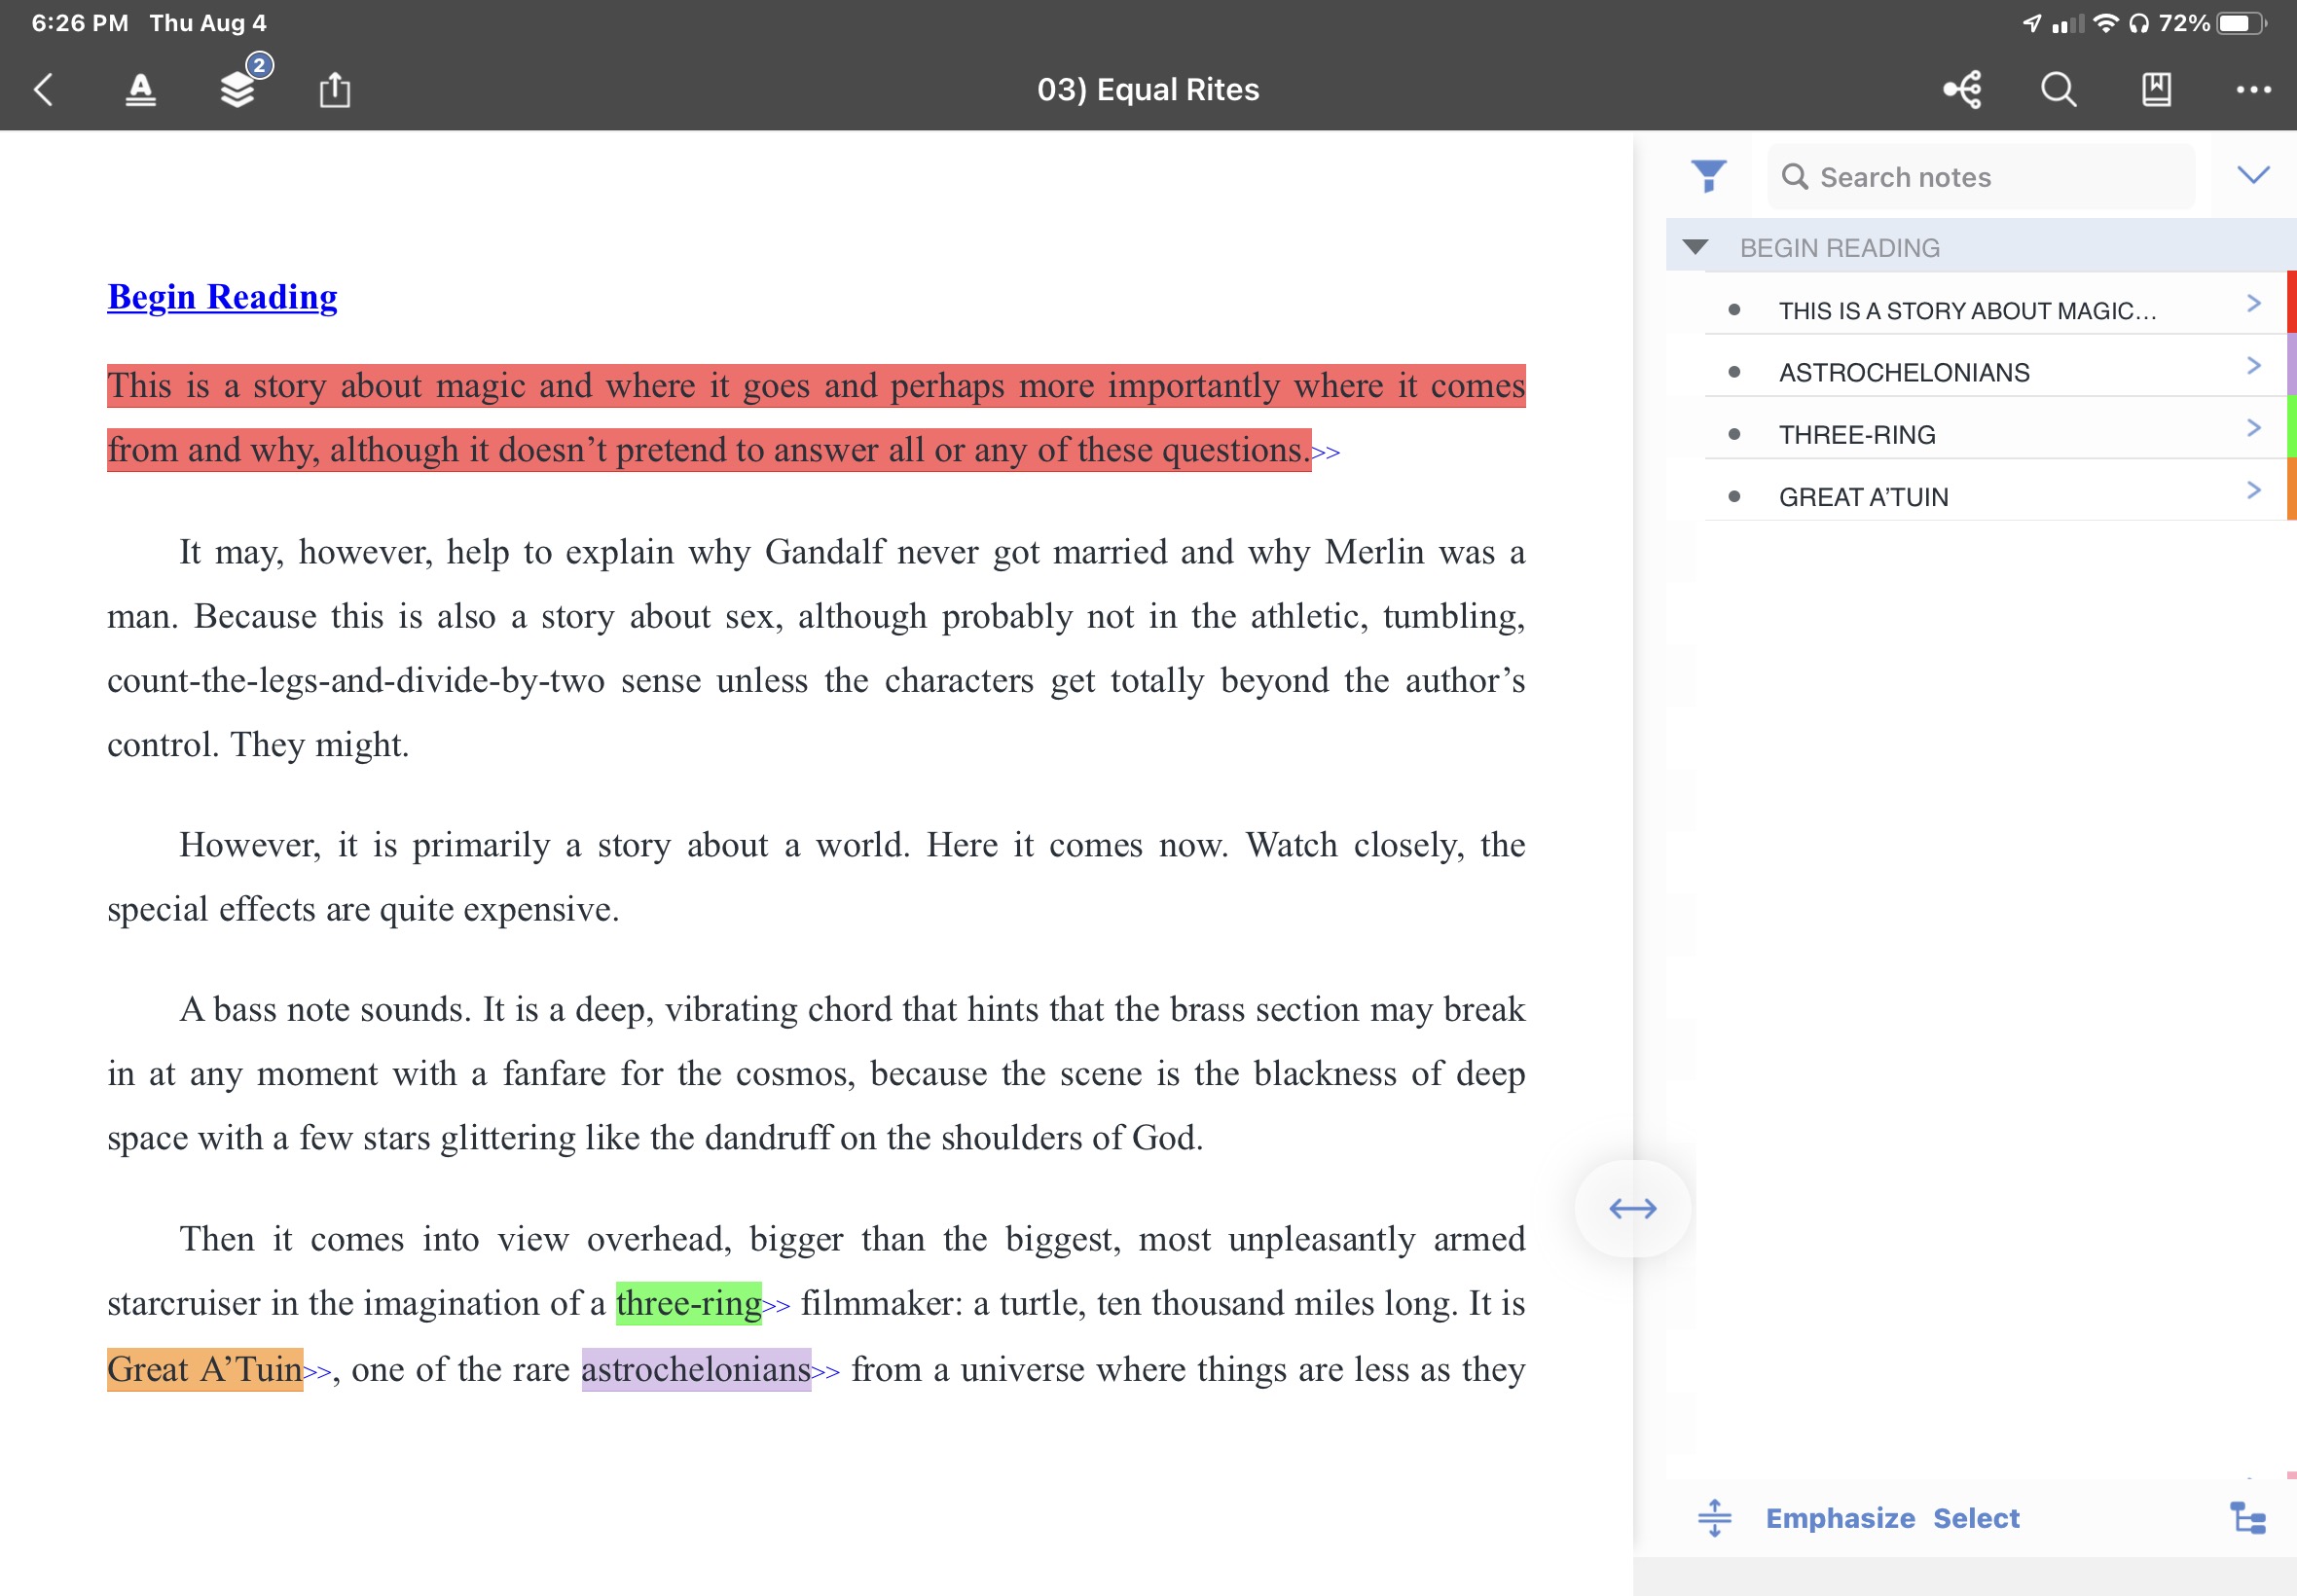
Task: Tap the expand-collapse vertical arrows icon
Action: click(1714, 1518)
